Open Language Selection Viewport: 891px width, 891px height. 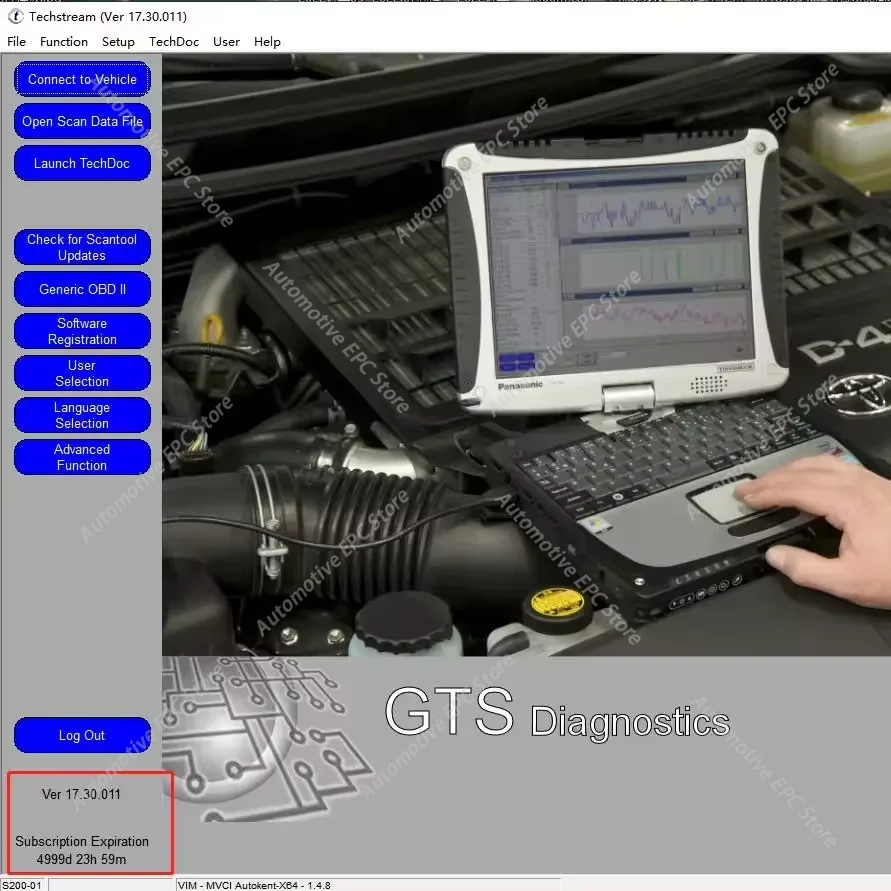[82, 415]
